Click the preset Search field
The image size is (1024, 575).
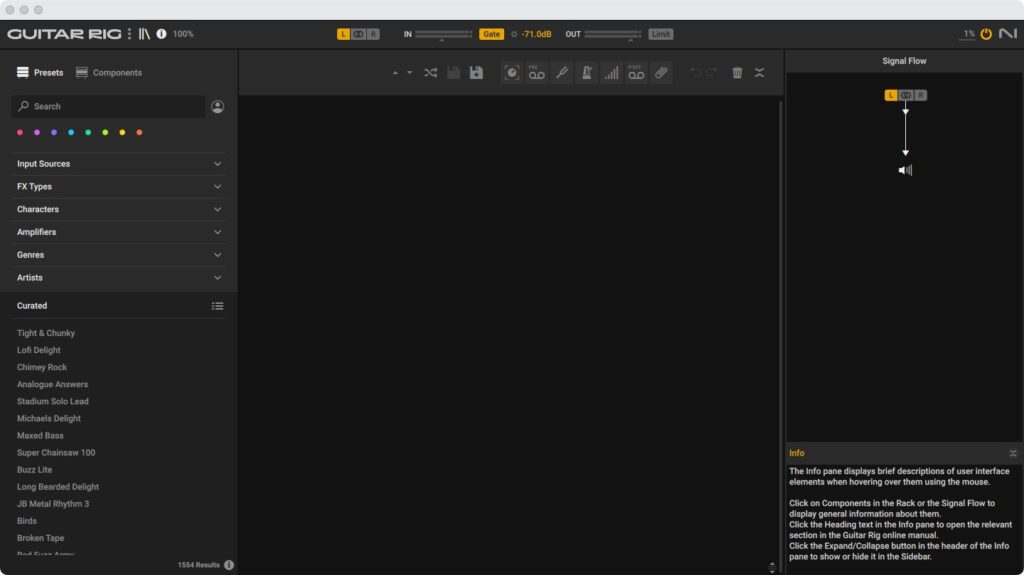tap(108, 107)
